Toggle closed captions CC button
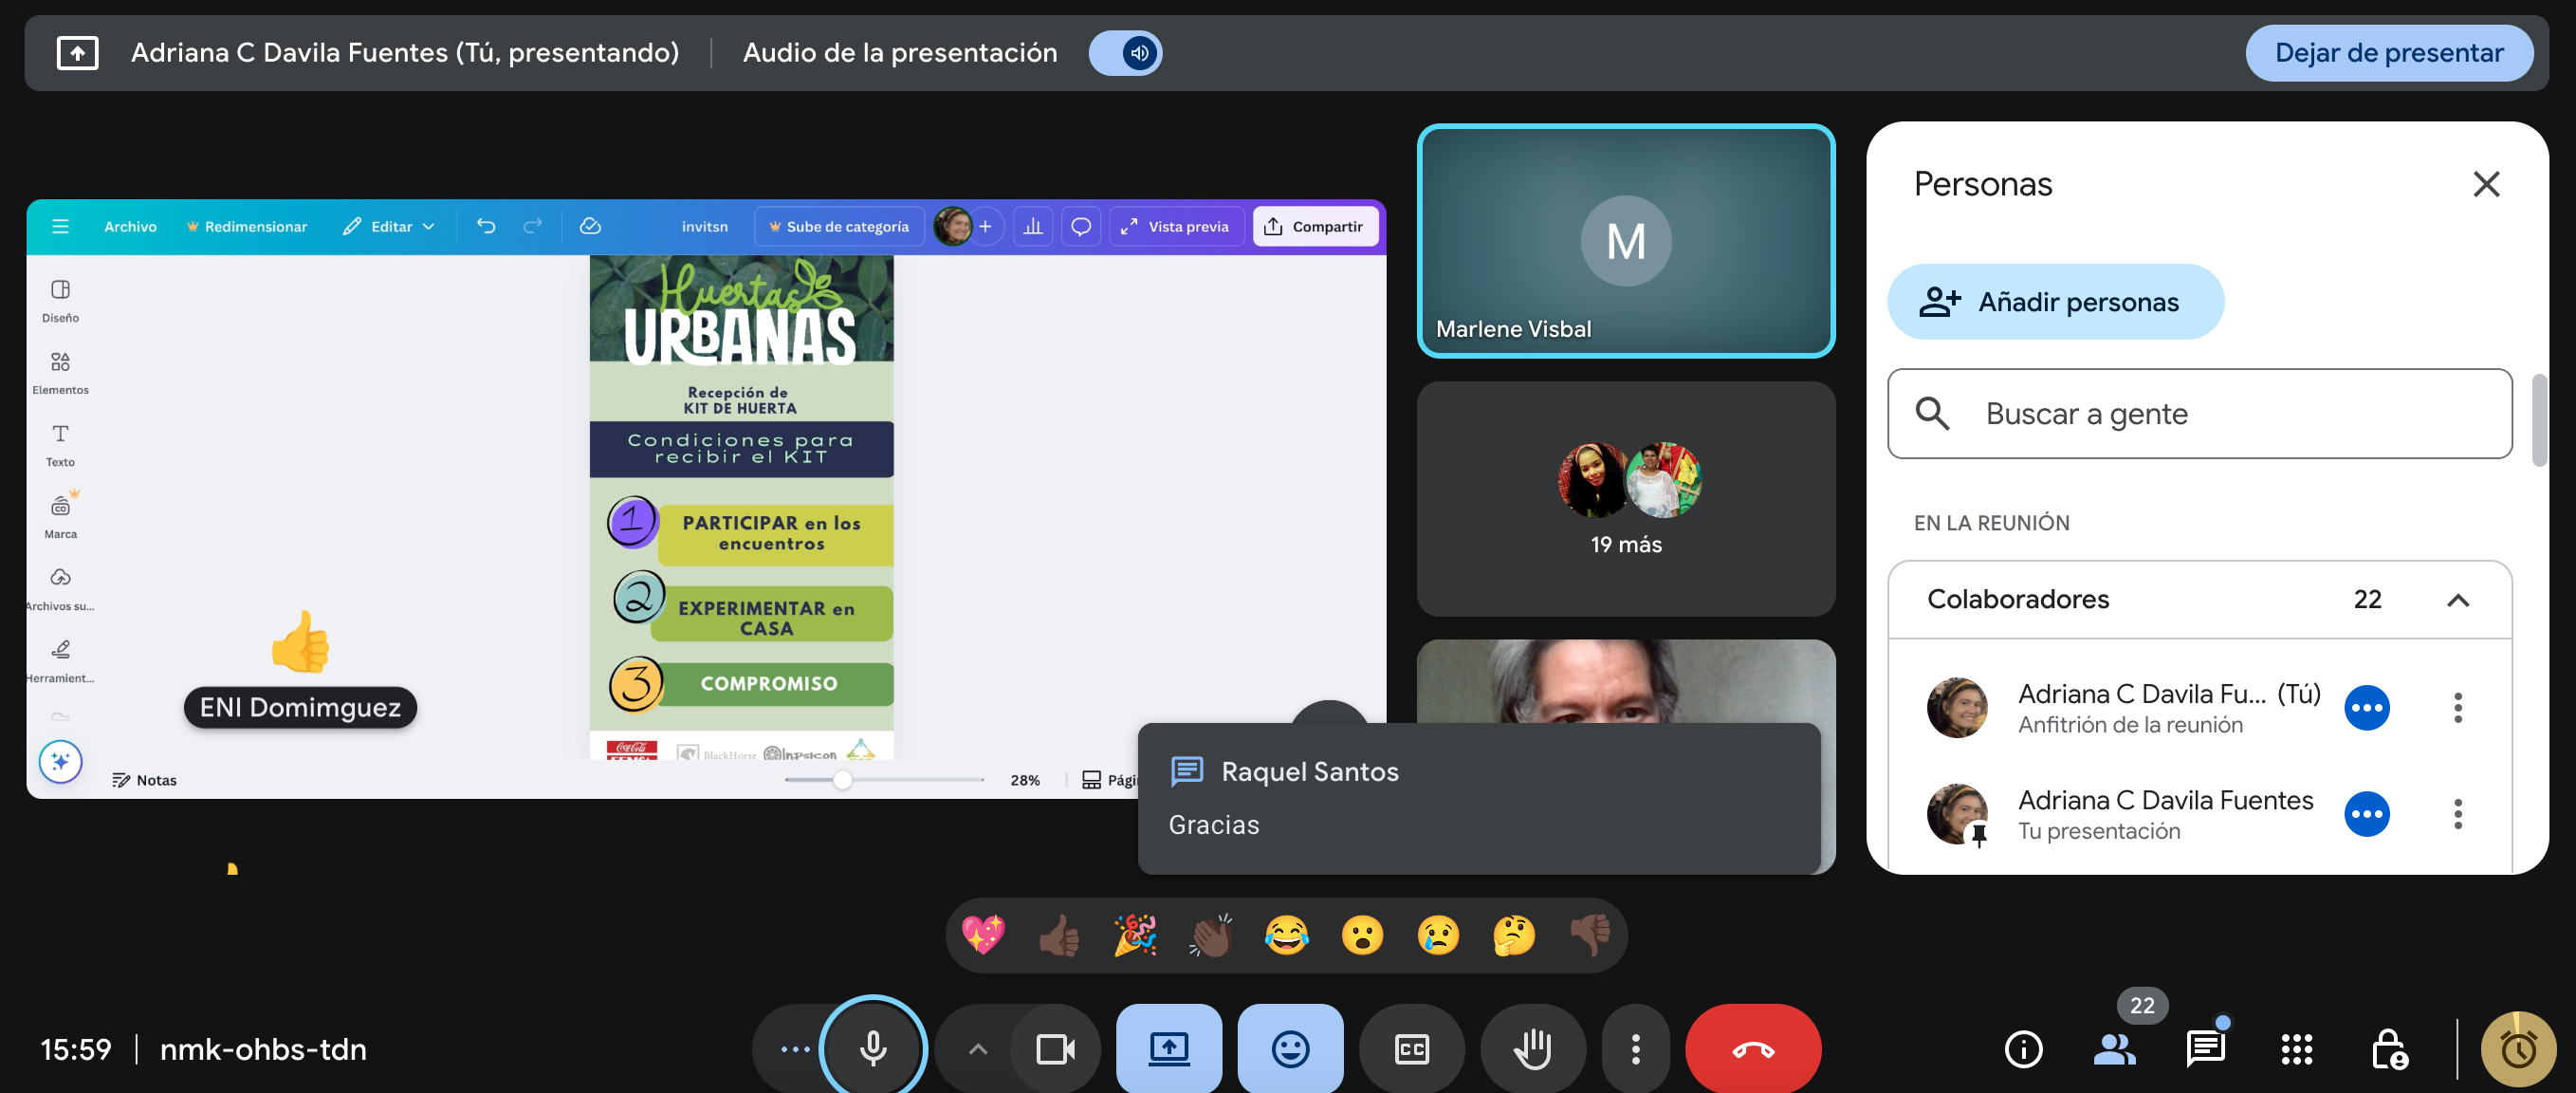Viewport: 2576px width, 1093px height. (x=1411, y=1049)
